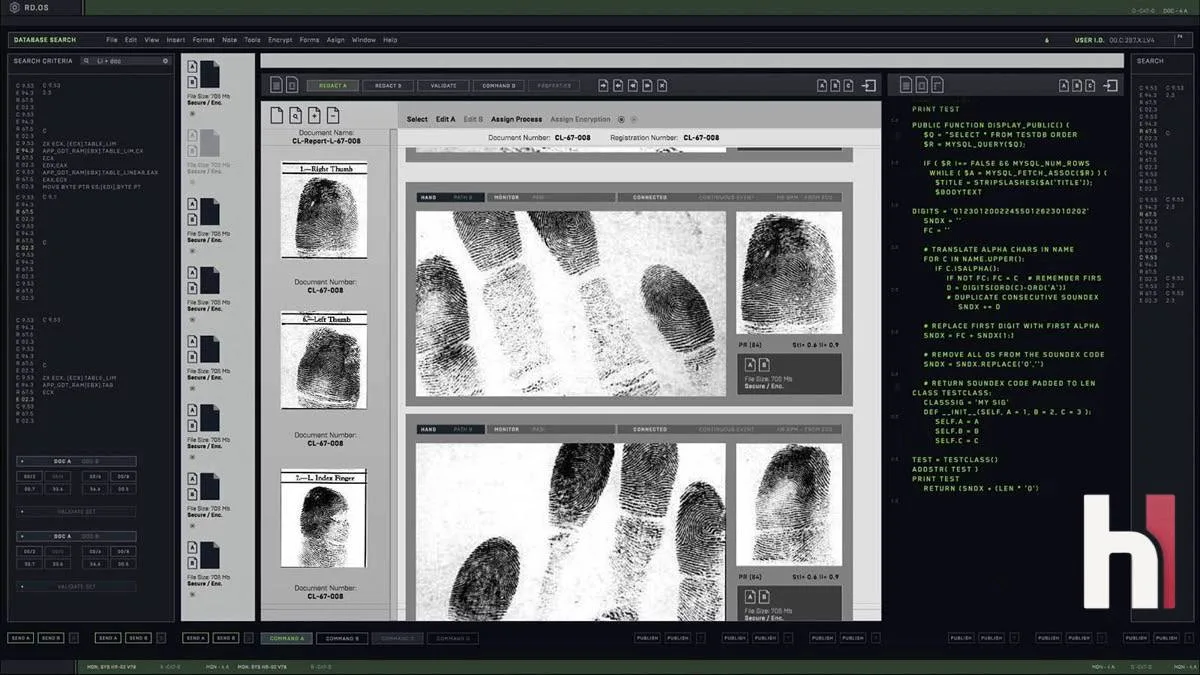Click the gear icon in Search Criteria field
The image size is (1200, 675).
coord(166,61)
